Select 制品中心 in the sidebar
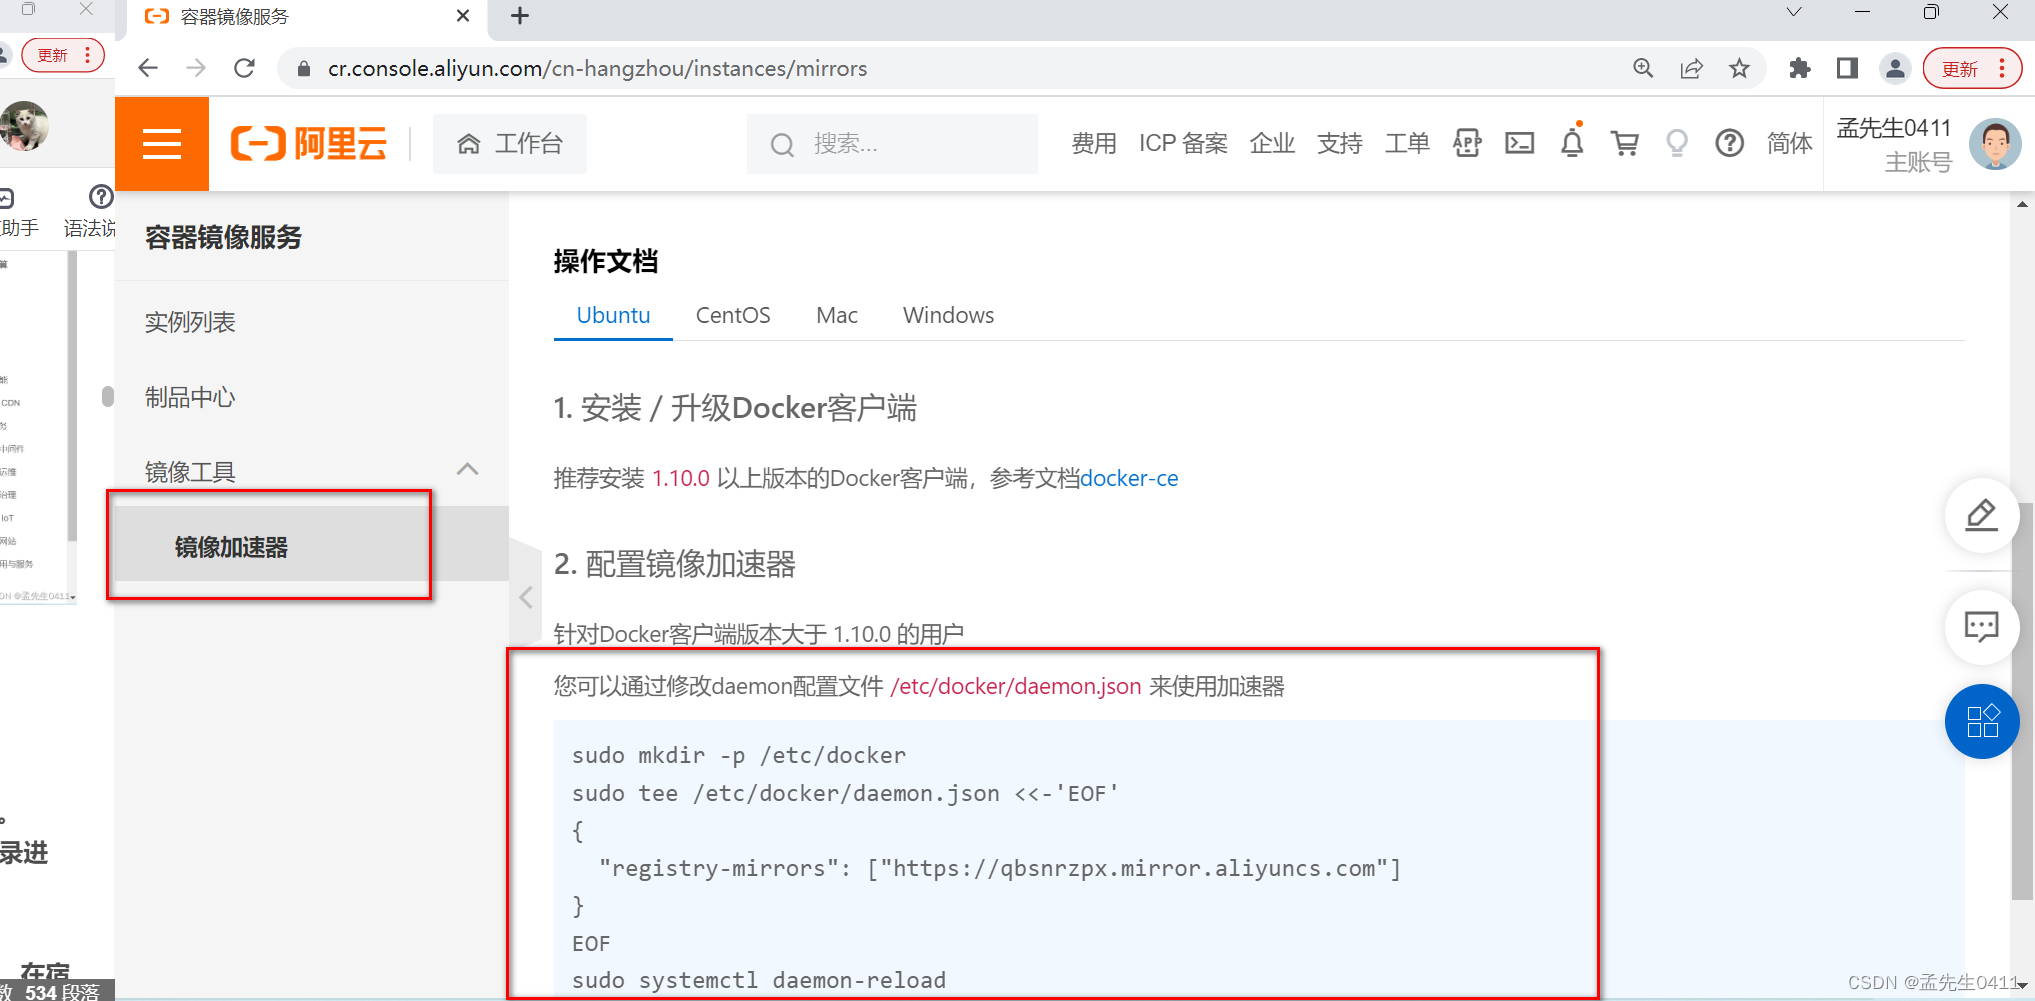The height and width of the screenshot is (1001, 2035). [x=190, y=397]
